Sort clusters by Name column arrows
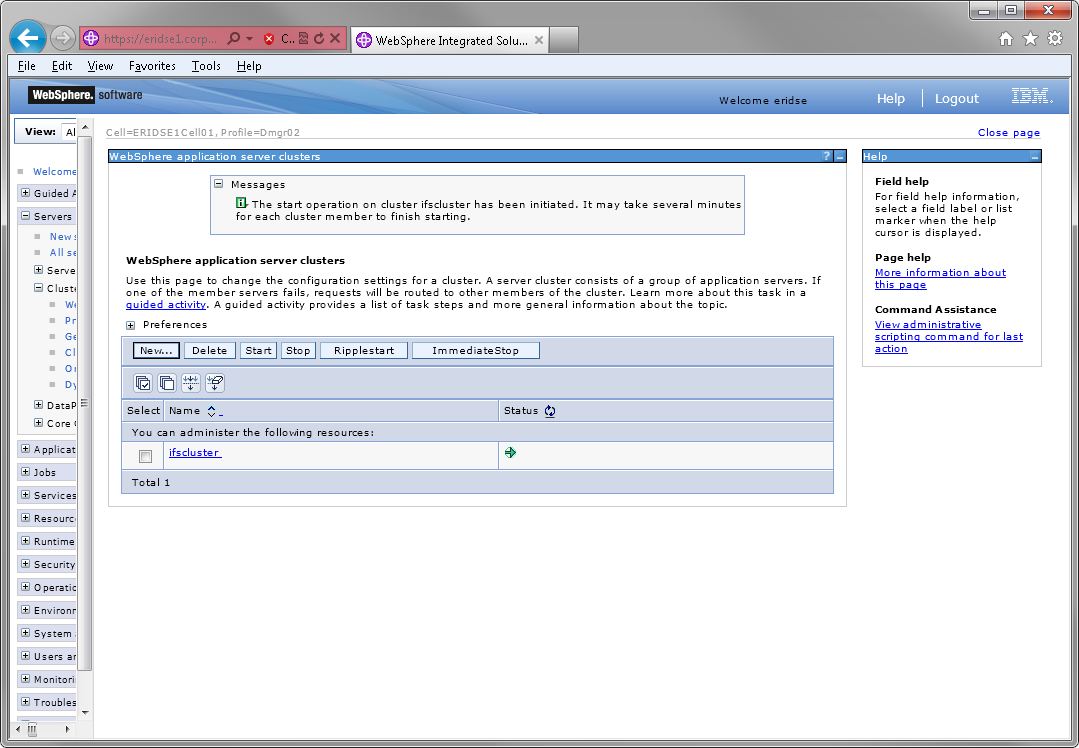 [x=212, y=412]
